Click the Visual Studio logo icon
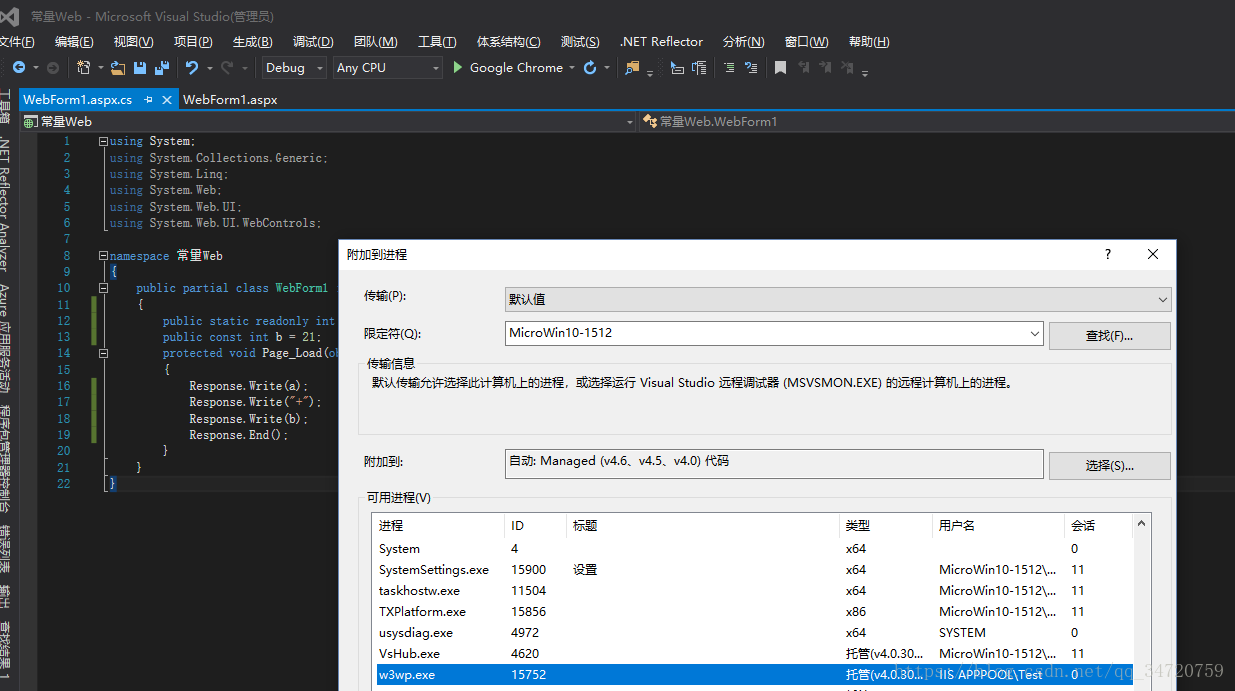This screenshot has height=691, width=1235. [x=10, y=15]
